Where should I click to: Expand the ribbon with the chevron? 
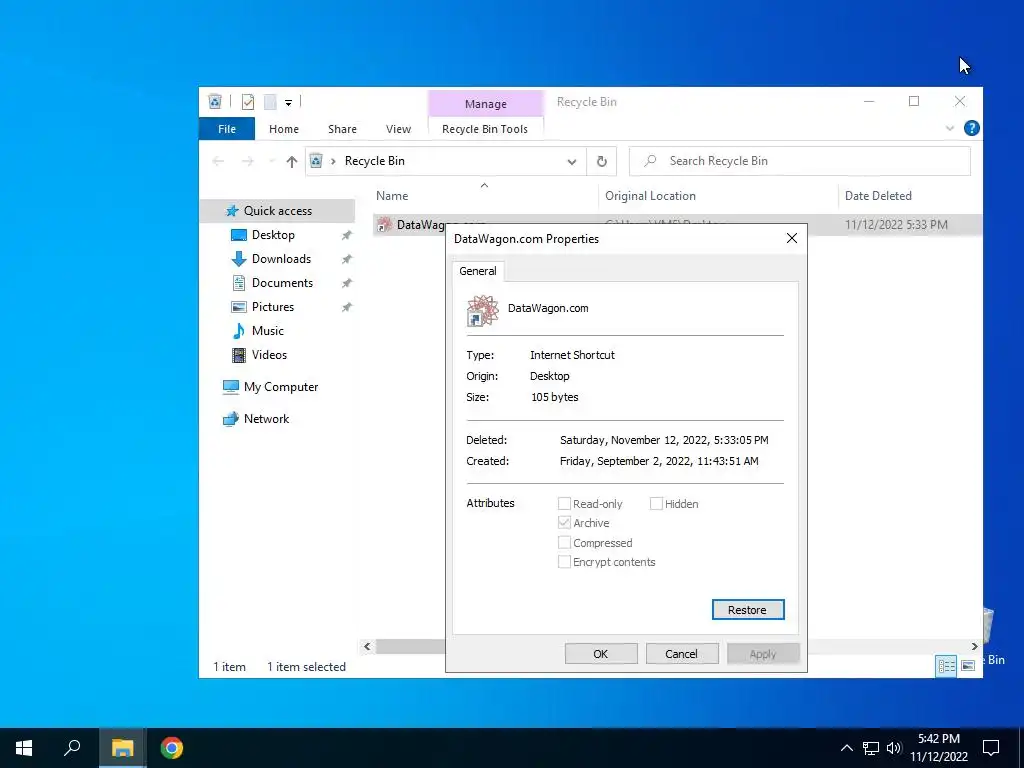point(950,129)
